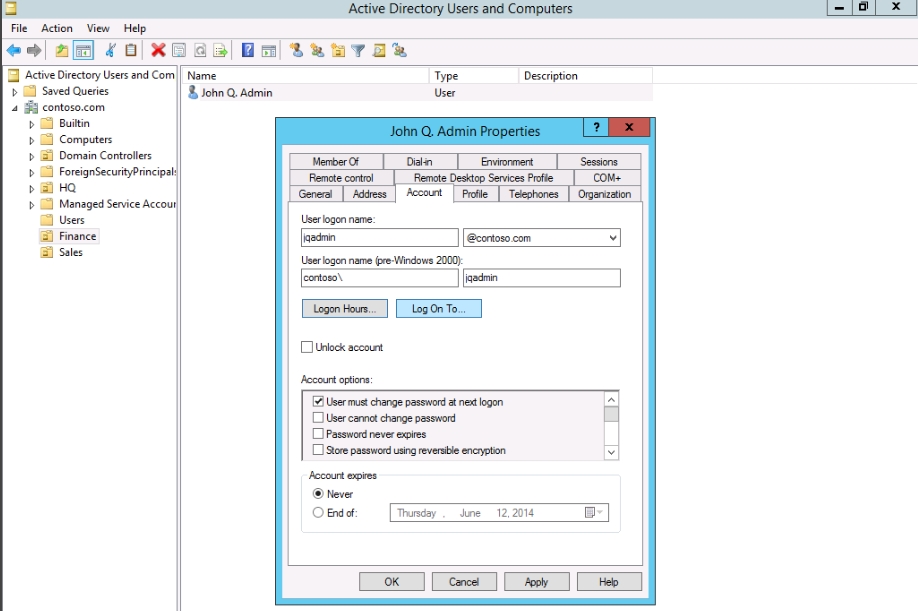Expand the Domain Controllers tree node
The width and height of the screenshot is (918, 611).
[32, 156]
